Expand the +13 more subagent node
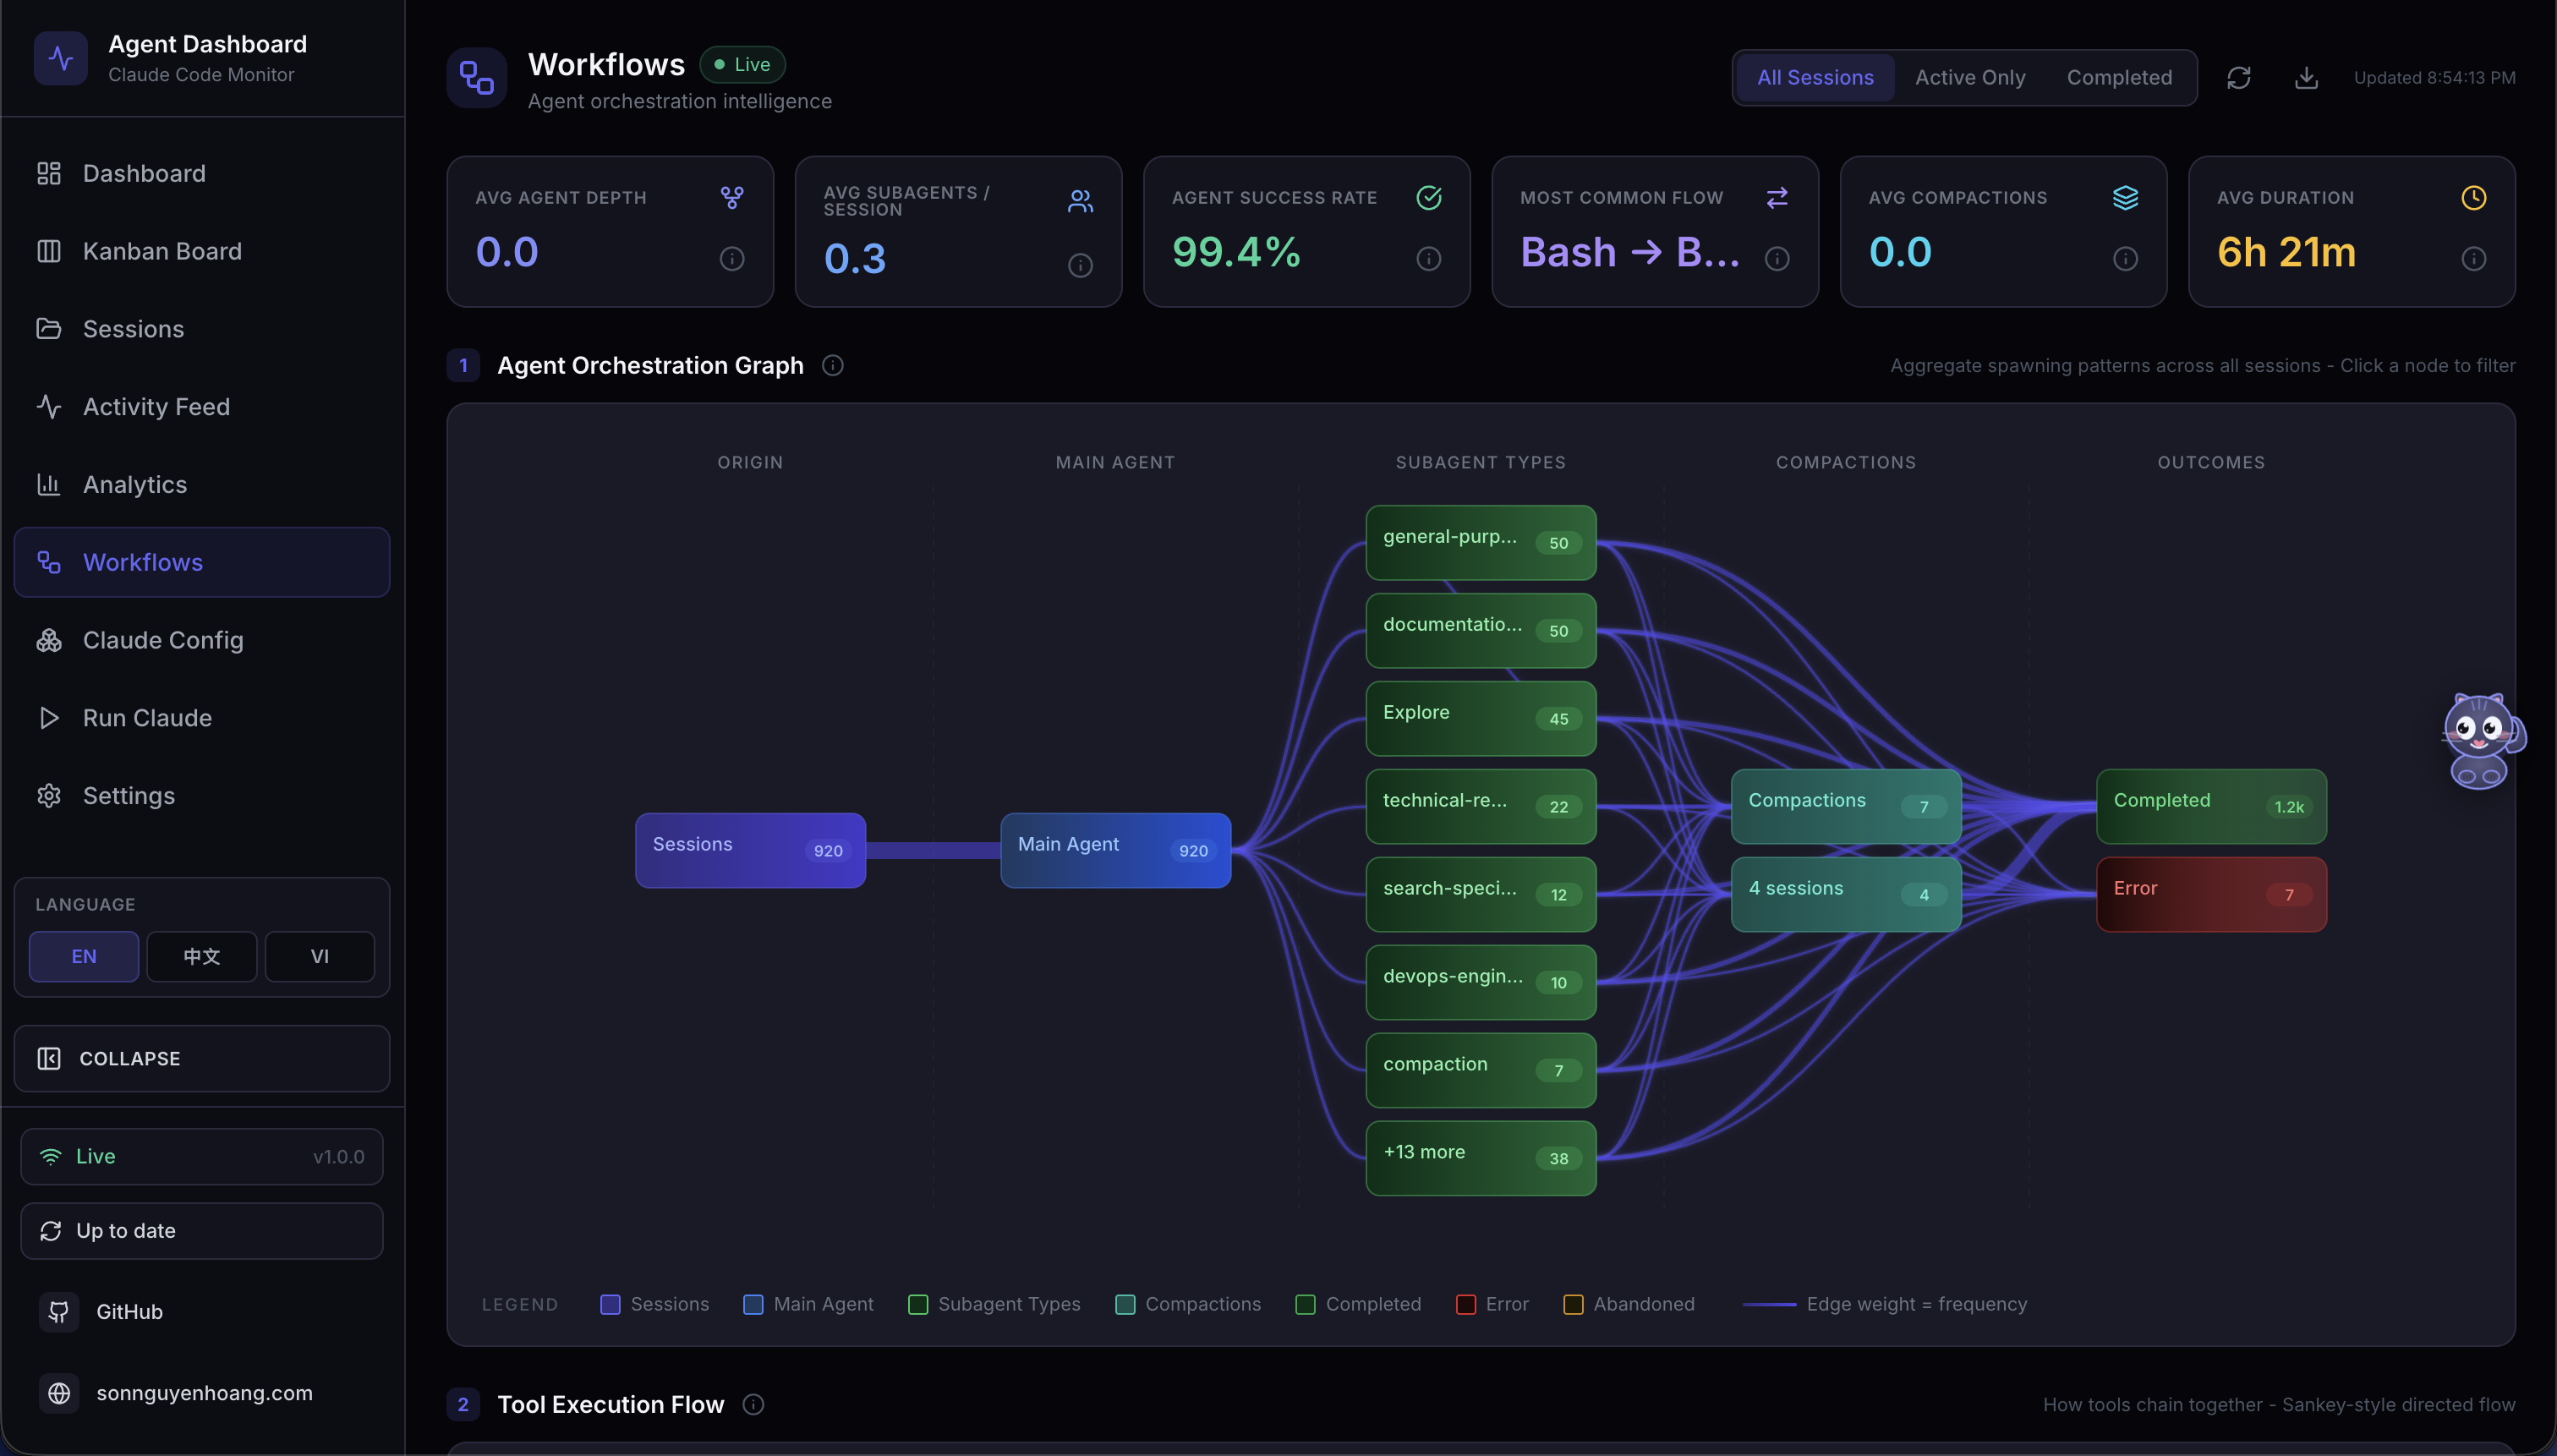 click(x=1481, y=1159)
